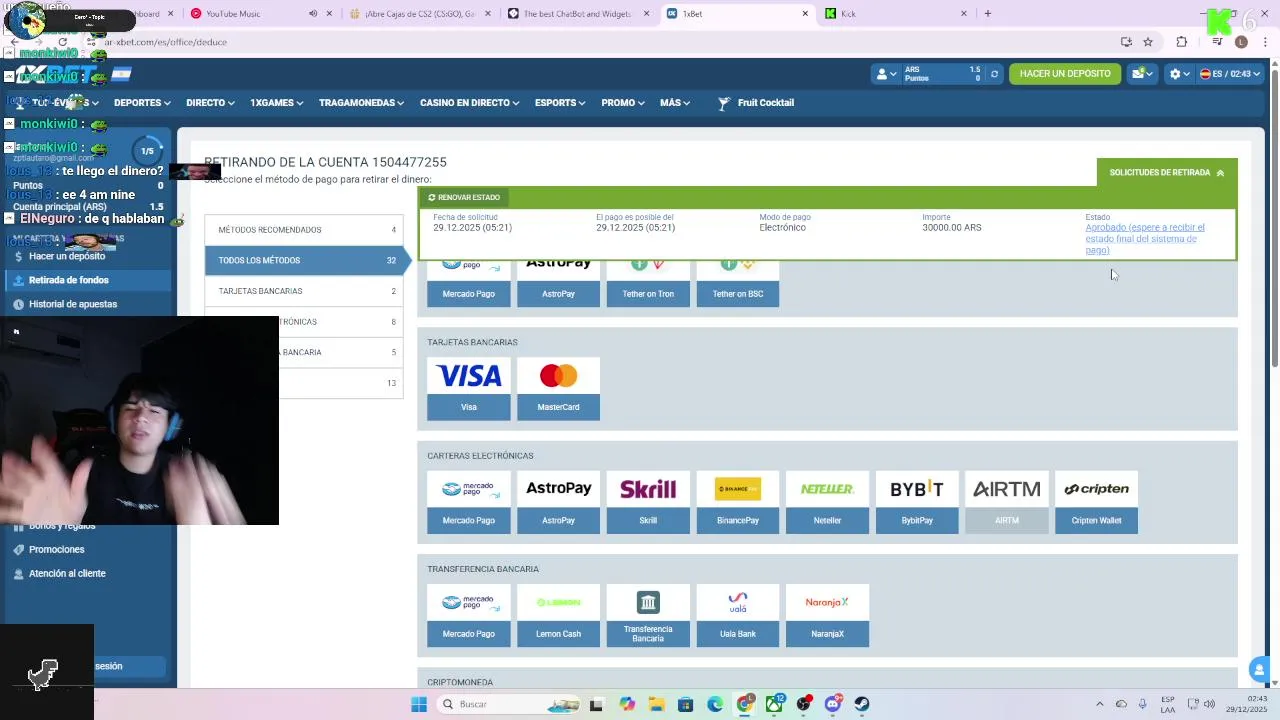Screen dimensions: 1280x720
Task: Refresh the account balance
Action: 994,74
